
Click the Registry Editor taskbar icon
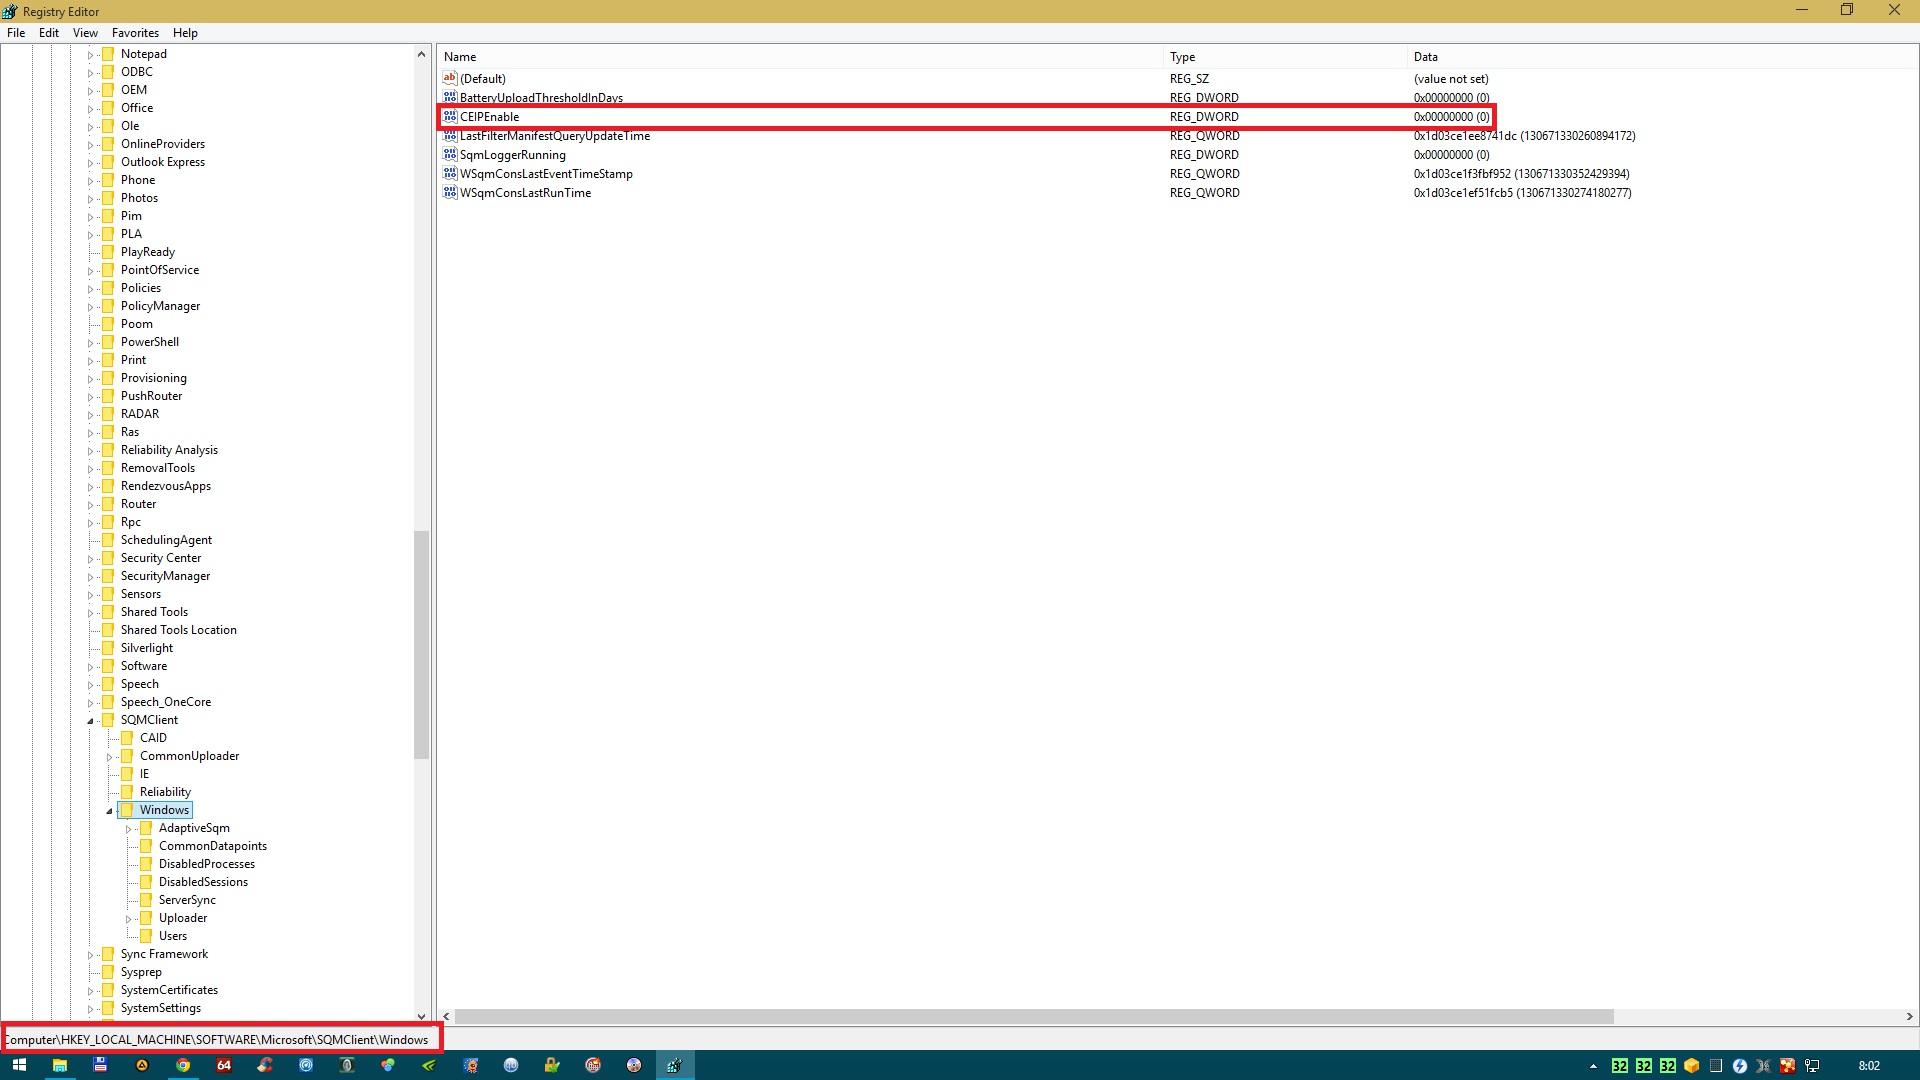point(675,1065)
